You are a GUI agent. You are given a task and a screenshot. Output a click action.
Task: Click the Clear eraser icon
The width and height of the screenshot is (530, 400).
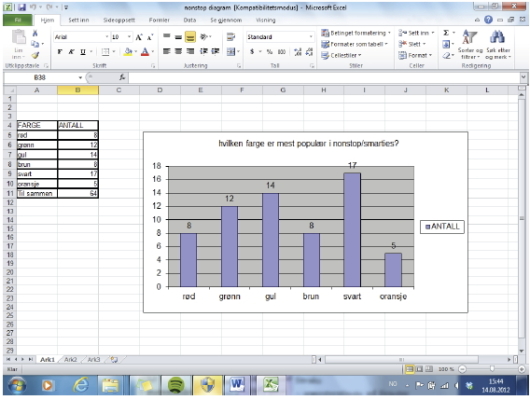[446, 55]
